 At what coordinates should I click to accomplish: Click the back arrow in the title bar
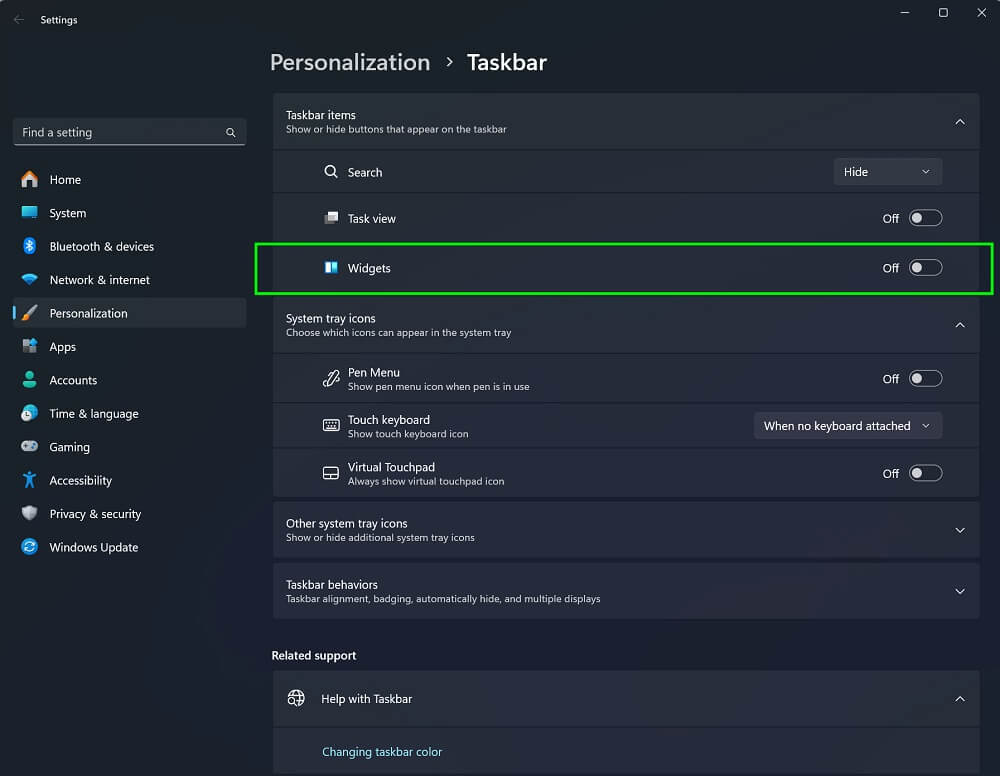click(x=18, y=20)
